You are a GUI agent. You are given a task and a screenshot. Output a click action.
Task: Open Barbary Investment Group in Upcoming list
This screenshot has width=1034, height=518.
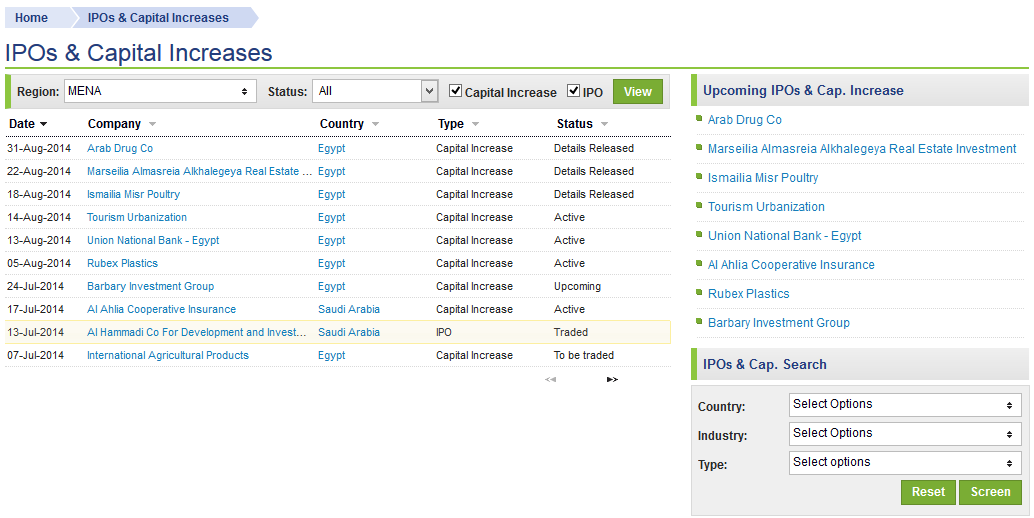click(779, 323)
